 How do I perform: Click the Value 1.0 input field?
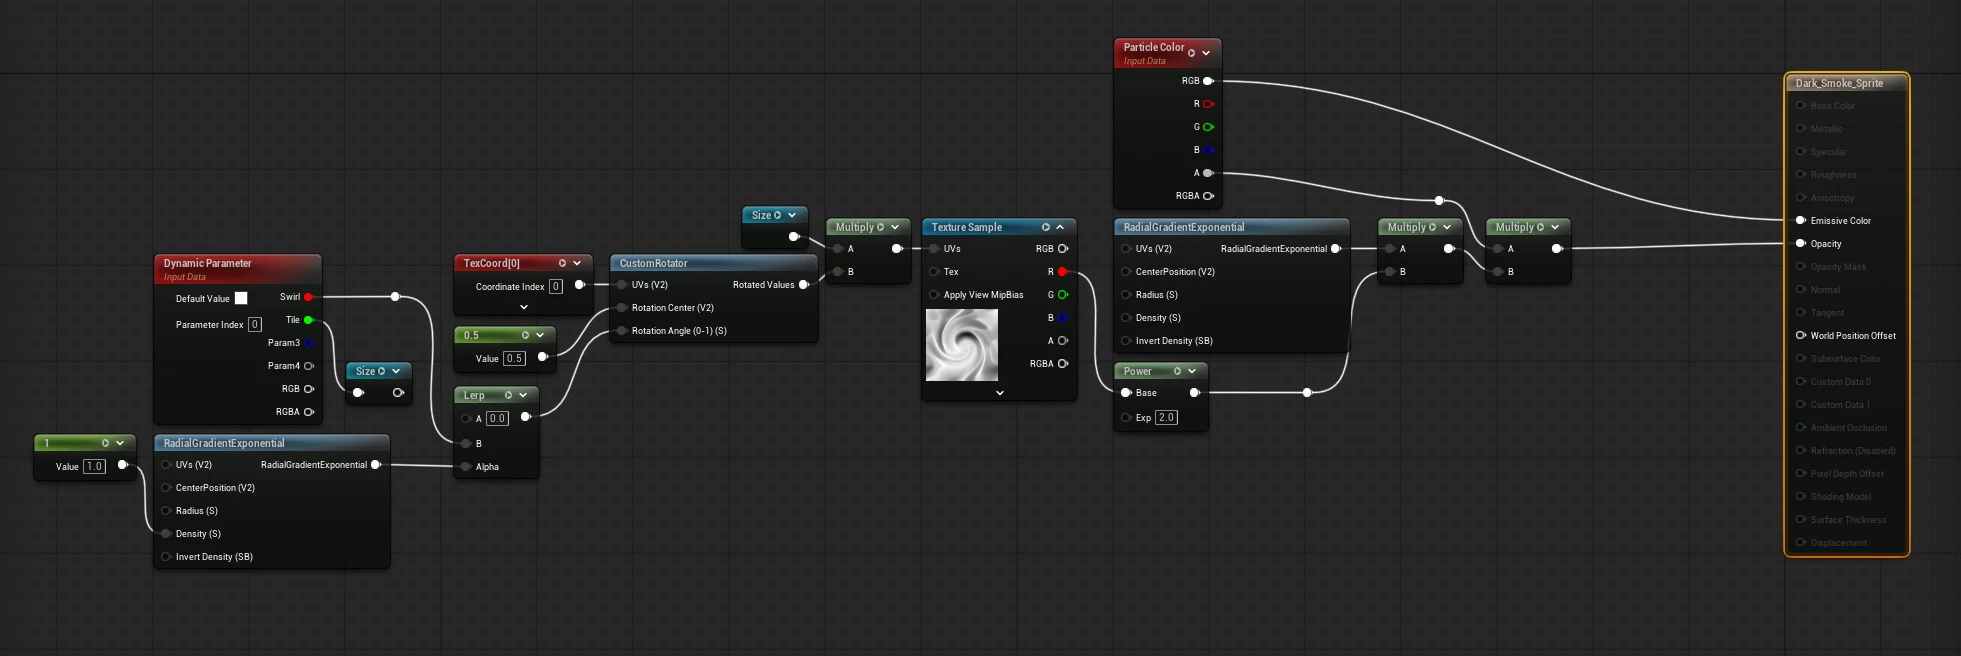[x=94, y=466]
